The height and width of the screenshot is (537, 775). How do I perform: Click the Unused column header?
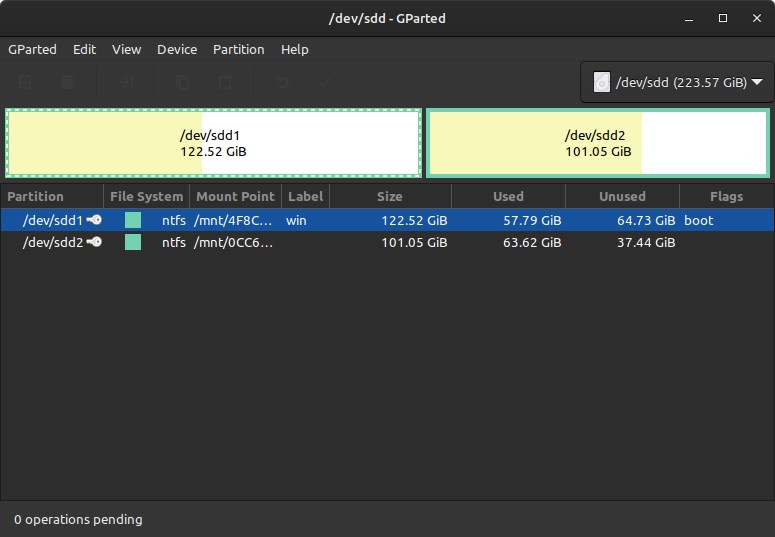tap(622, 196)
